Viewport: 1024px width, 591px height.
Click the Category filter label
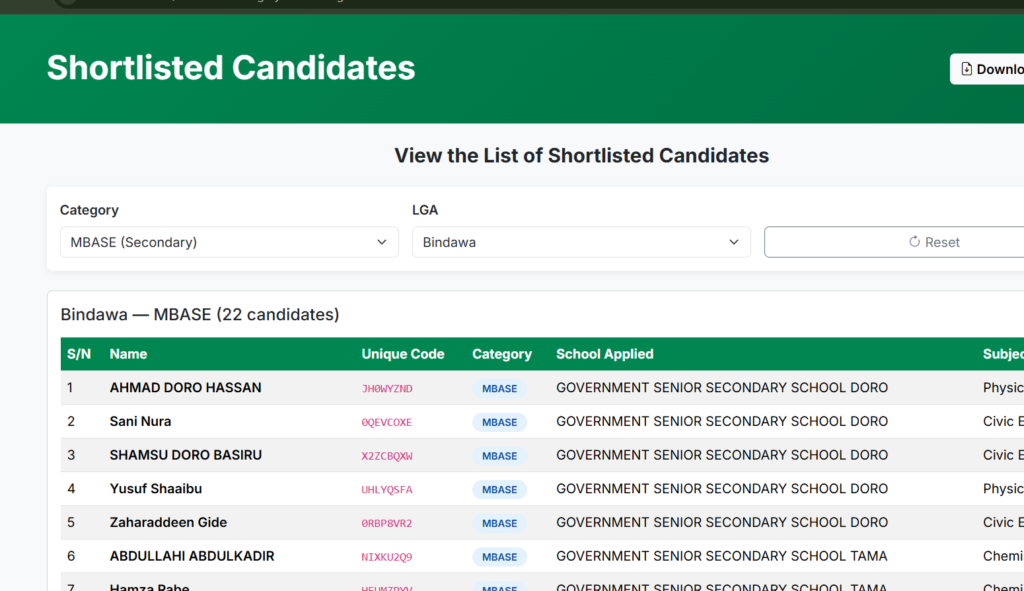pyautogui.click(x=89, y=210)
